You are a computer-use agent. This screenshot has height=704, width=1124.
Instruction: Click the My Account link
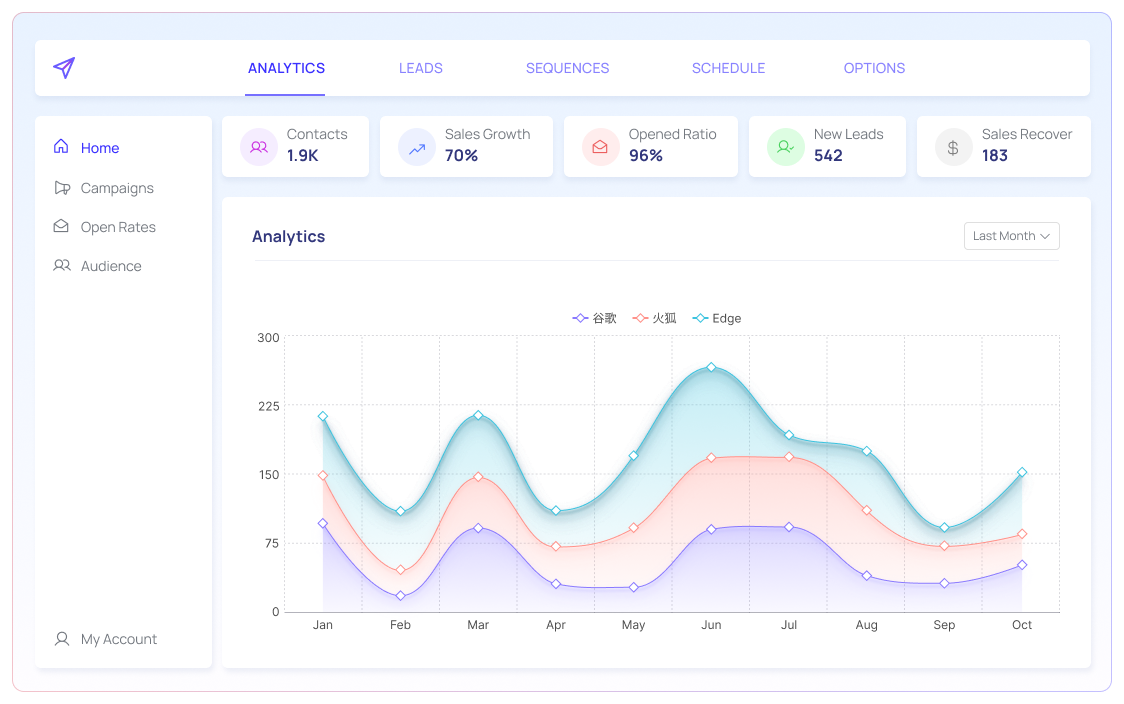[117, 639]
